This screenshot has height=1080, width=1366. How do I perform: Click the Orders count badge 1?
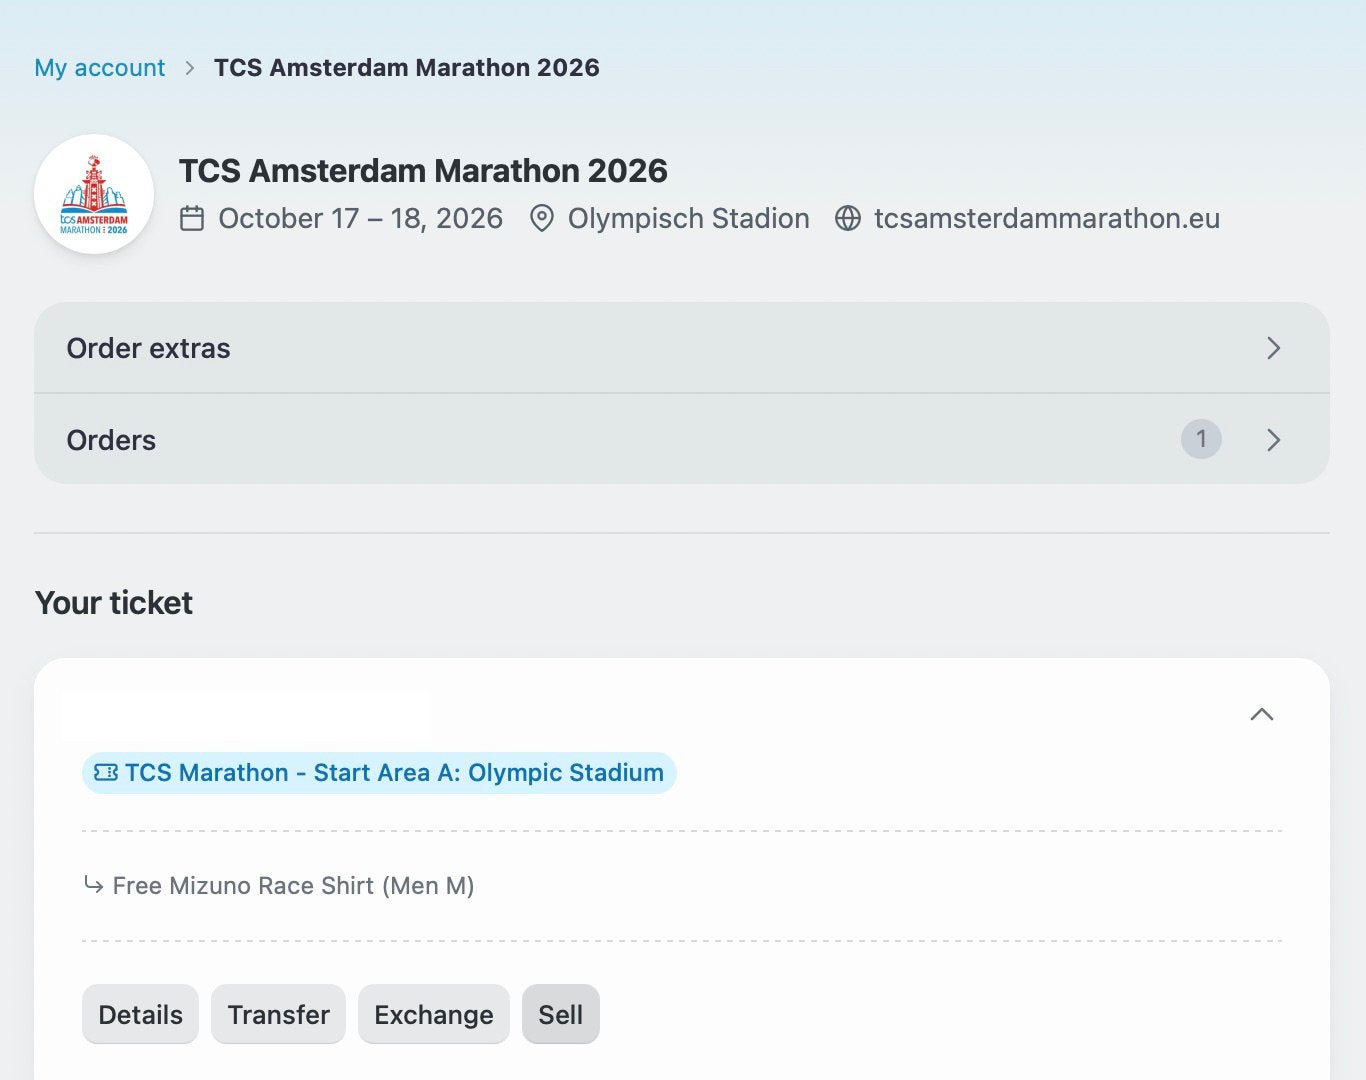pos(1201,439)
